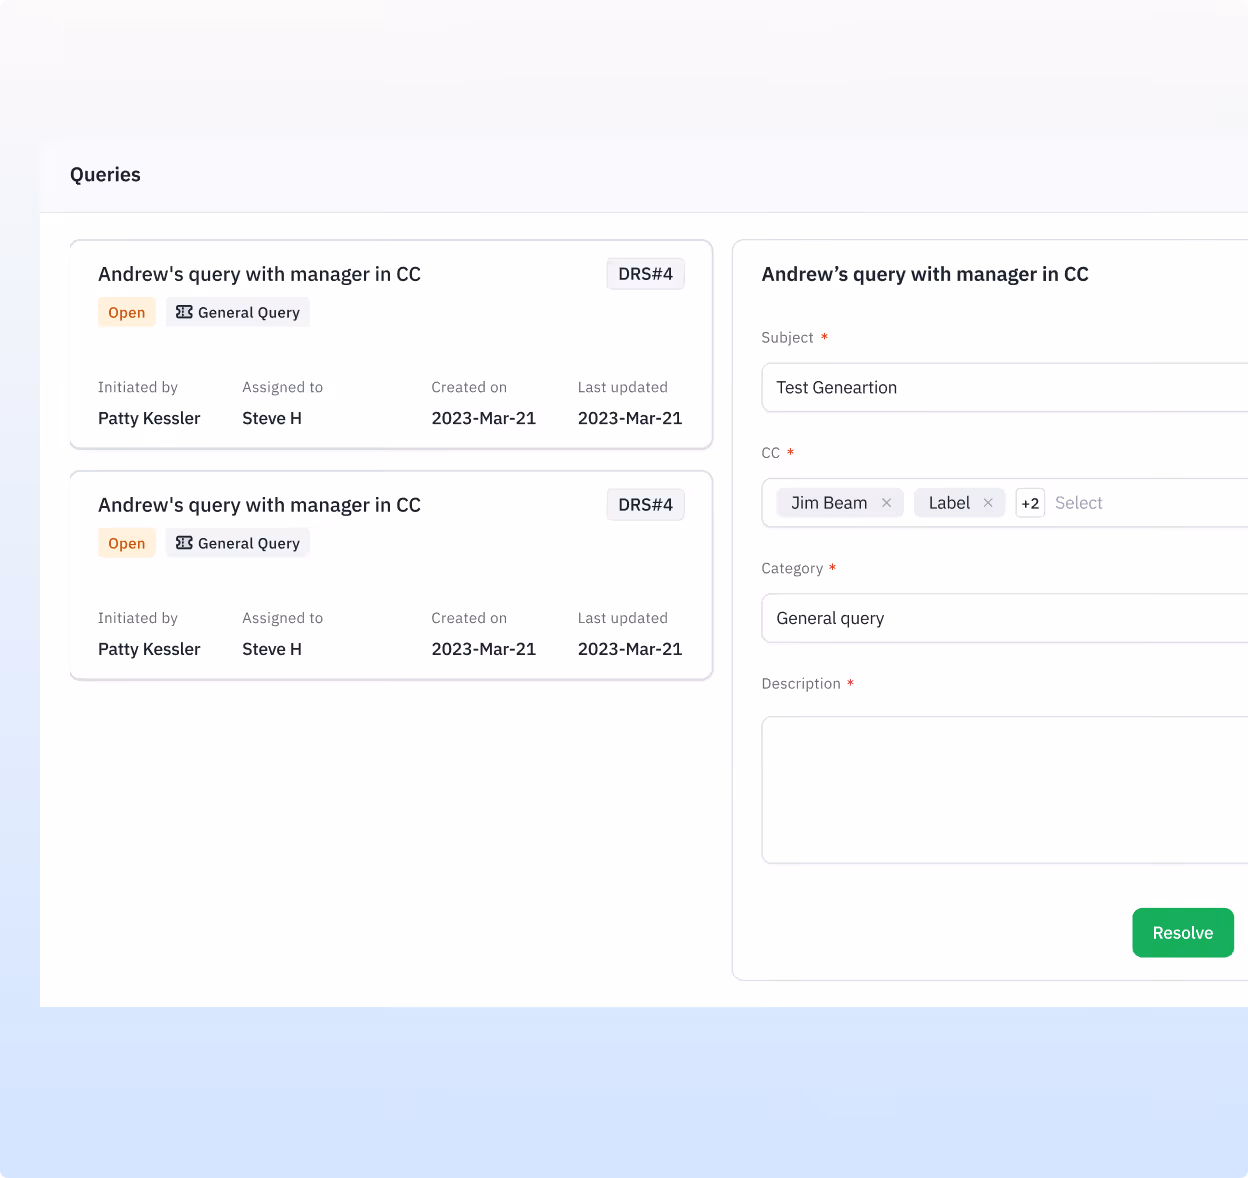
Task: Click ticket icon on first card's General Query
Action: (184, 312)
